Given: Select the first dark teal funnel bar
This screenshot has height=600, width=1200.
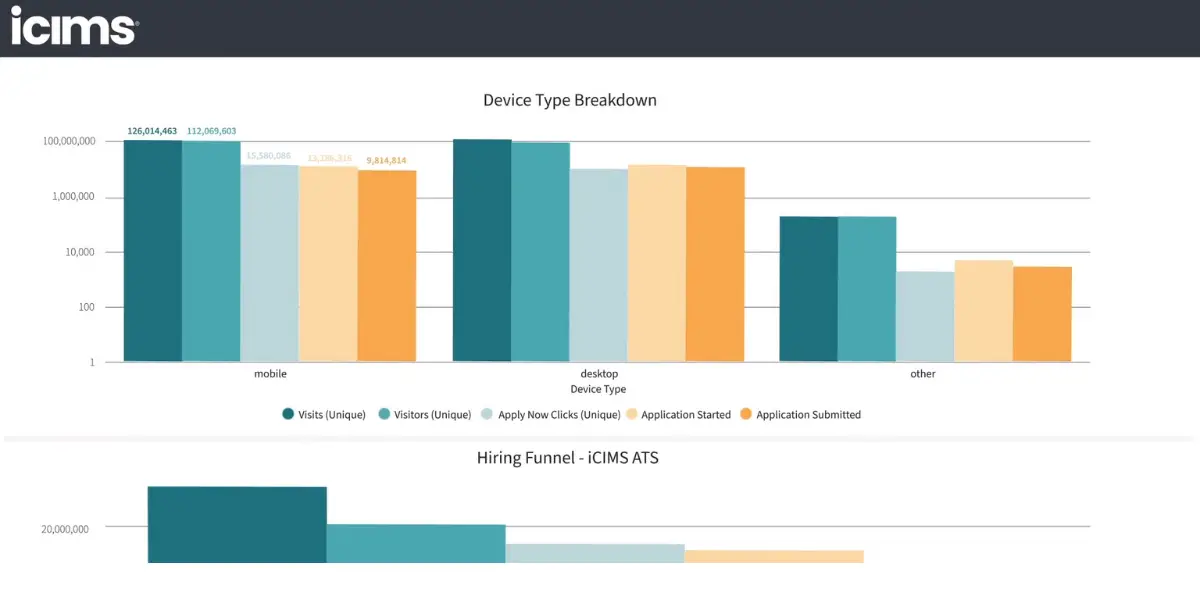Looking at the screenshot, I should point(237,525).
